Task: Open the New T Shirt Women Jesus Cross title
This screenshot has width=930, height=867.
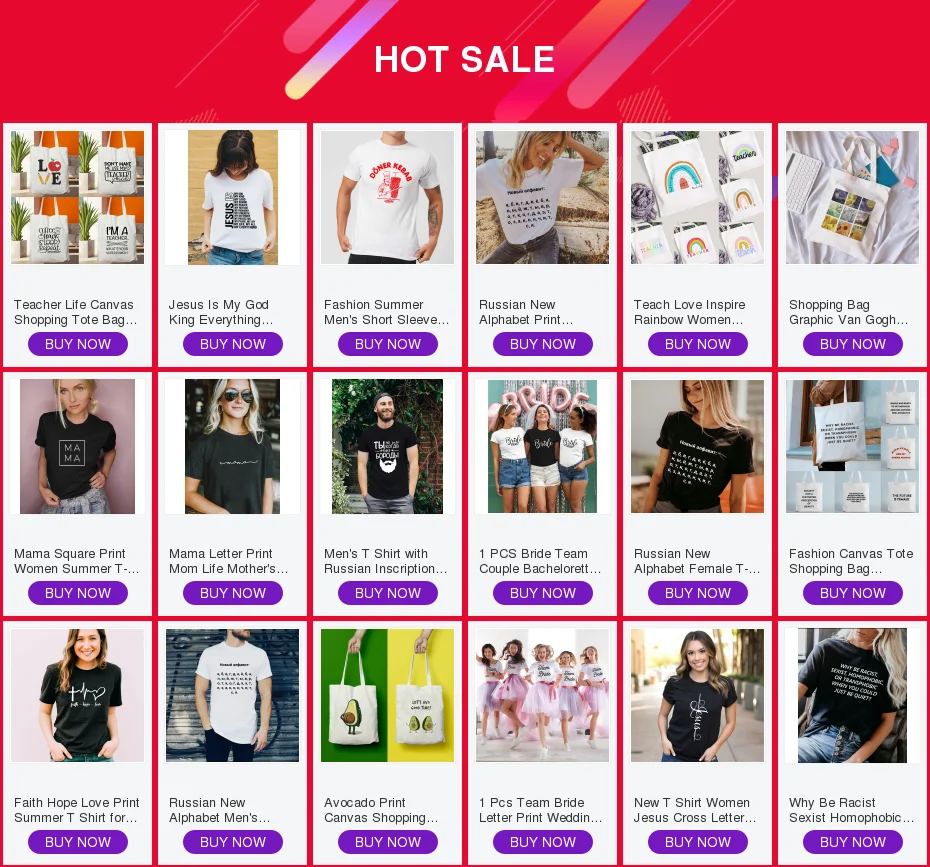Action: (x=695, y=810)
